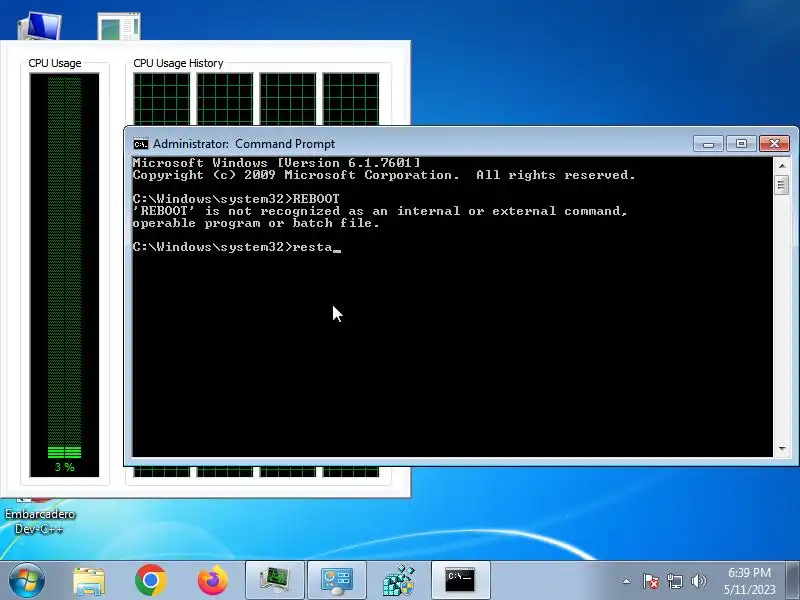800x600 pixels.
Task: Click the fourth CPU Usage History graph
Action: coord(351,99)
